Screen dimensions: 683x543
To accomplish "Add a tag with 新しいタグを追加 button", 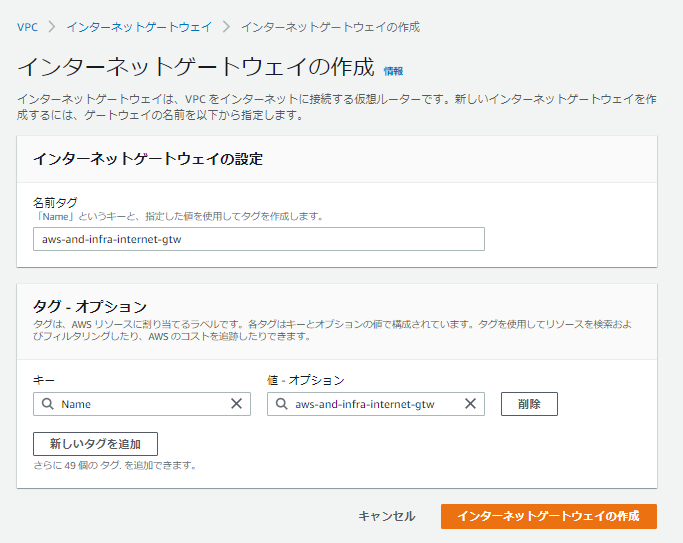I will (x=95, y=444).
